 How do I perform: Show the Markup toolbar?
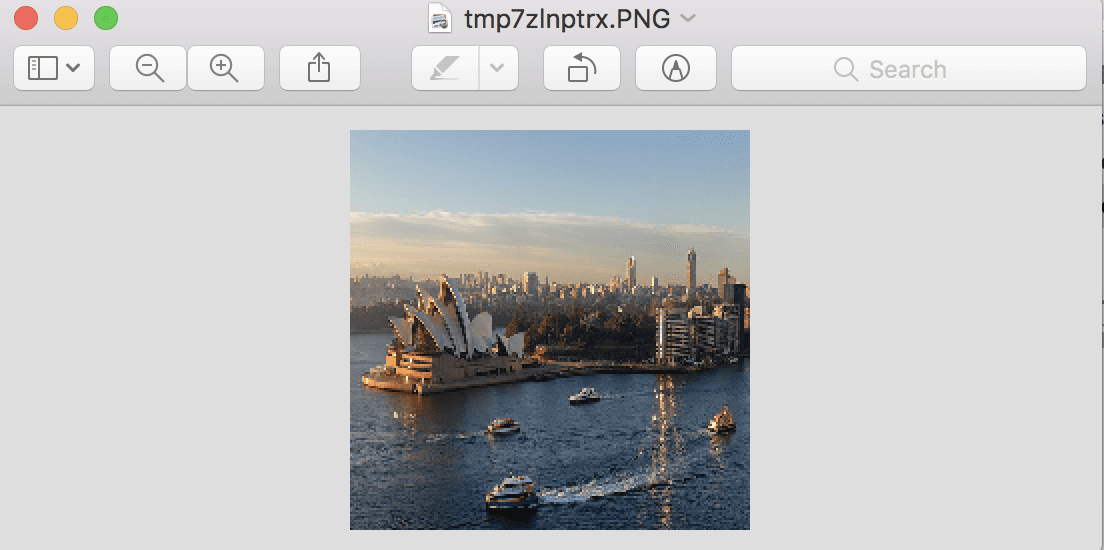pos(676,68)
